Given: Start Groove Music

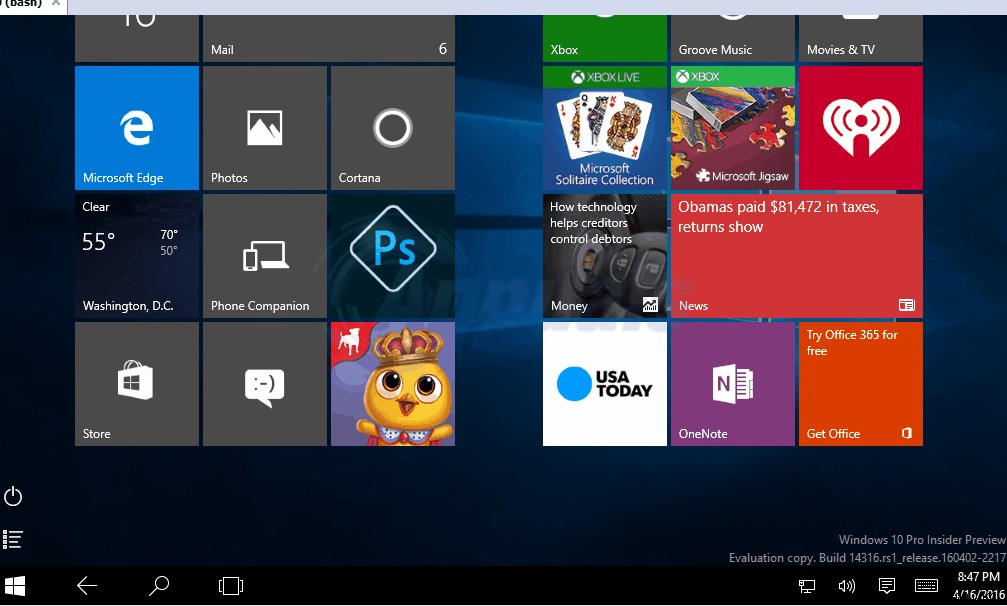Looking at the screenshot, I should (732, 30).
